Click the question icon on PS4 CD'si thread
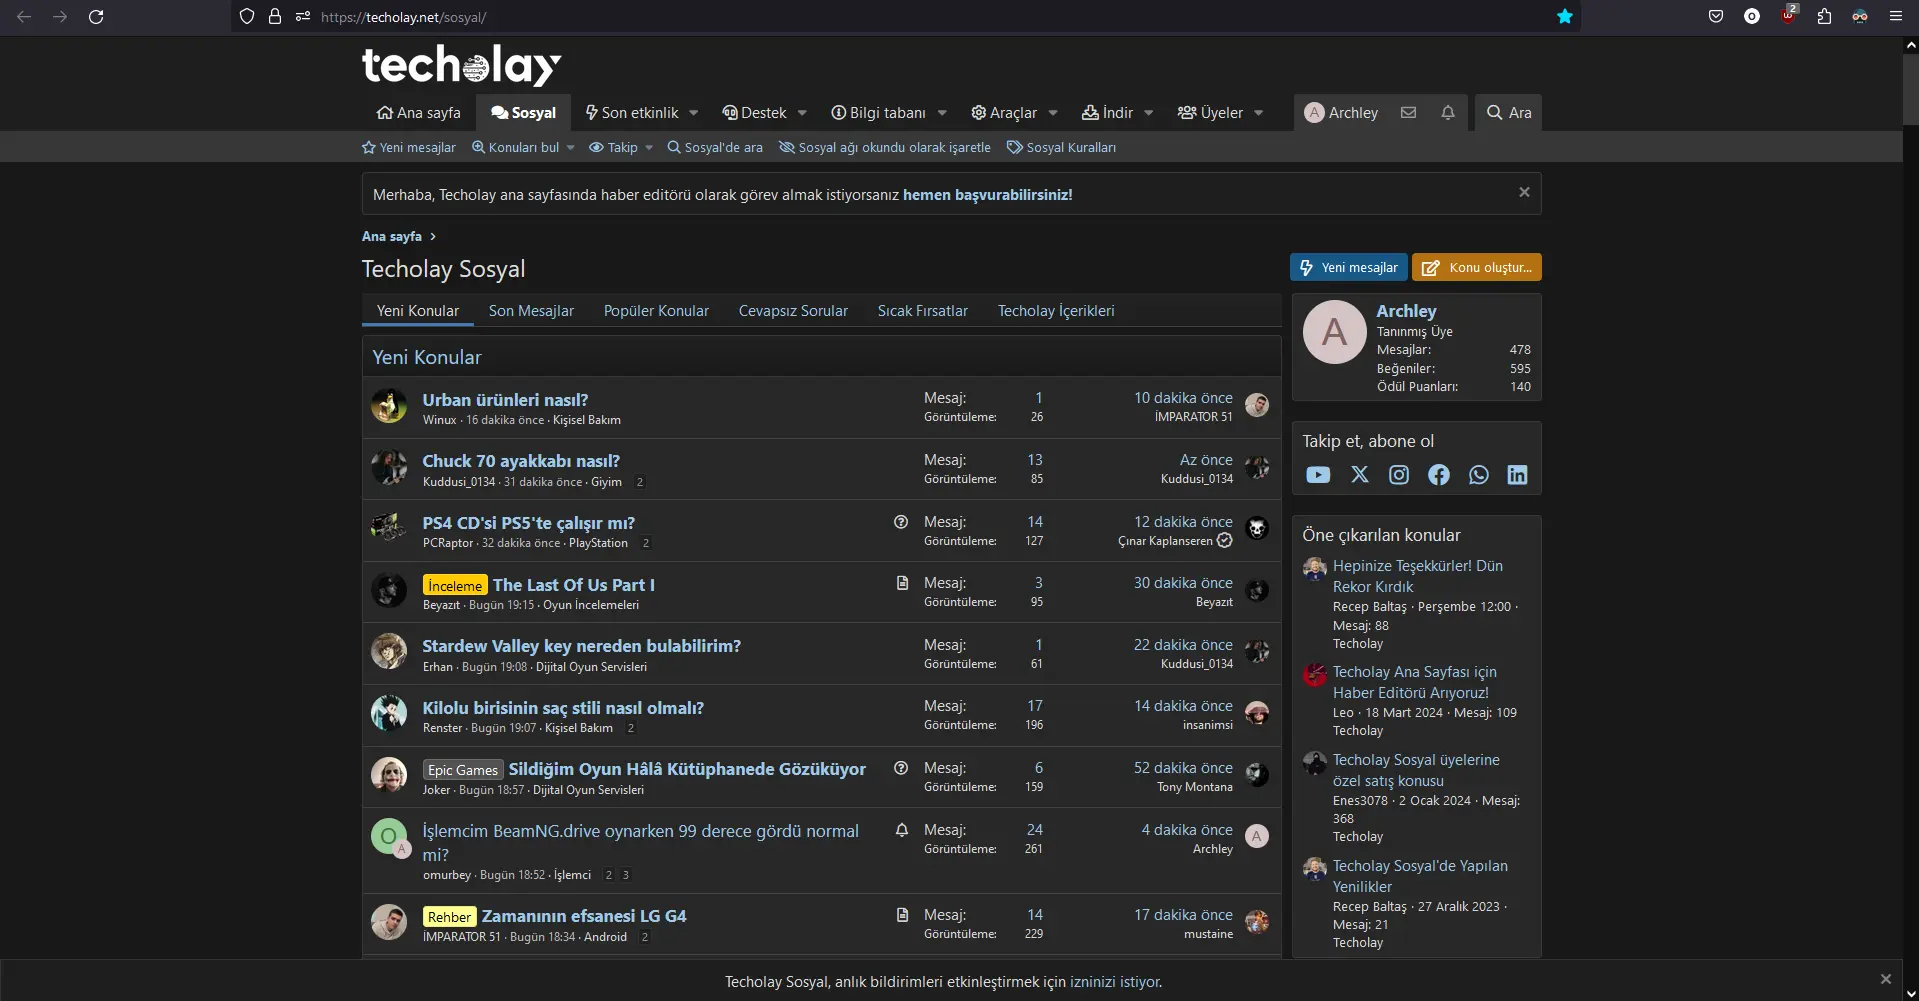The width and height of the screenshot is (1919, 1001). 901,522
